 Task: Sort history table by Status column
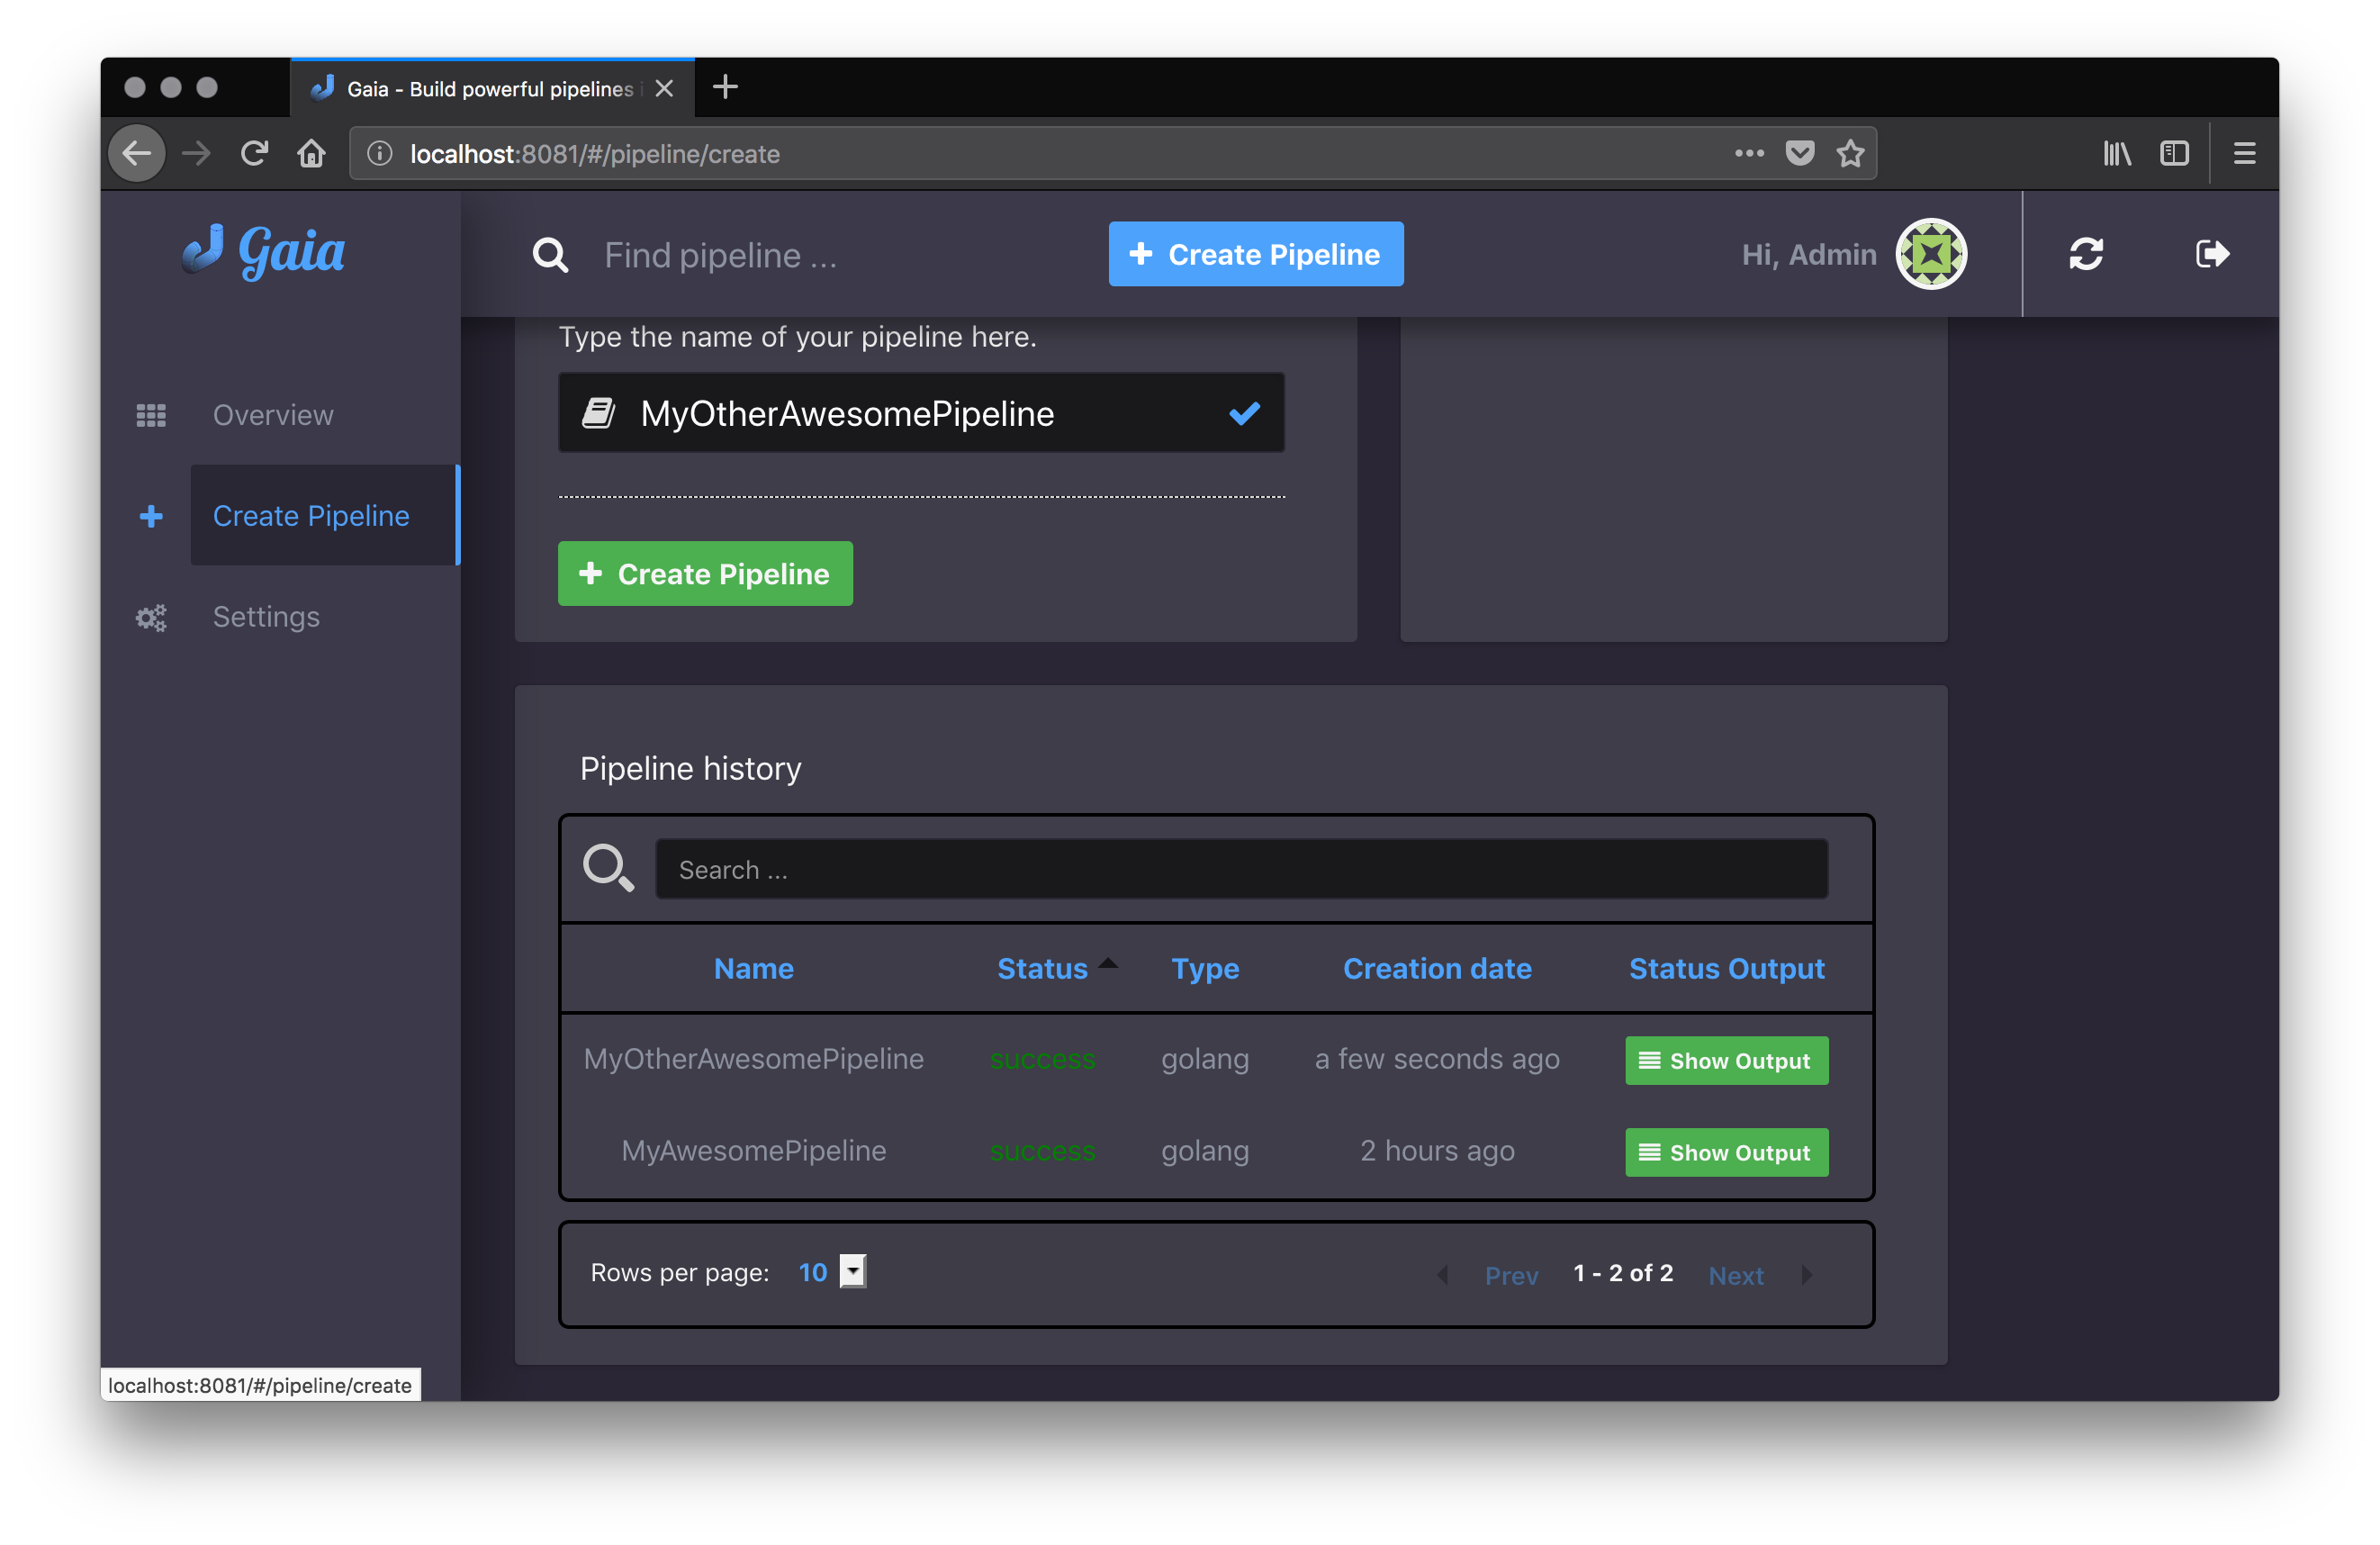point(1042,968)
